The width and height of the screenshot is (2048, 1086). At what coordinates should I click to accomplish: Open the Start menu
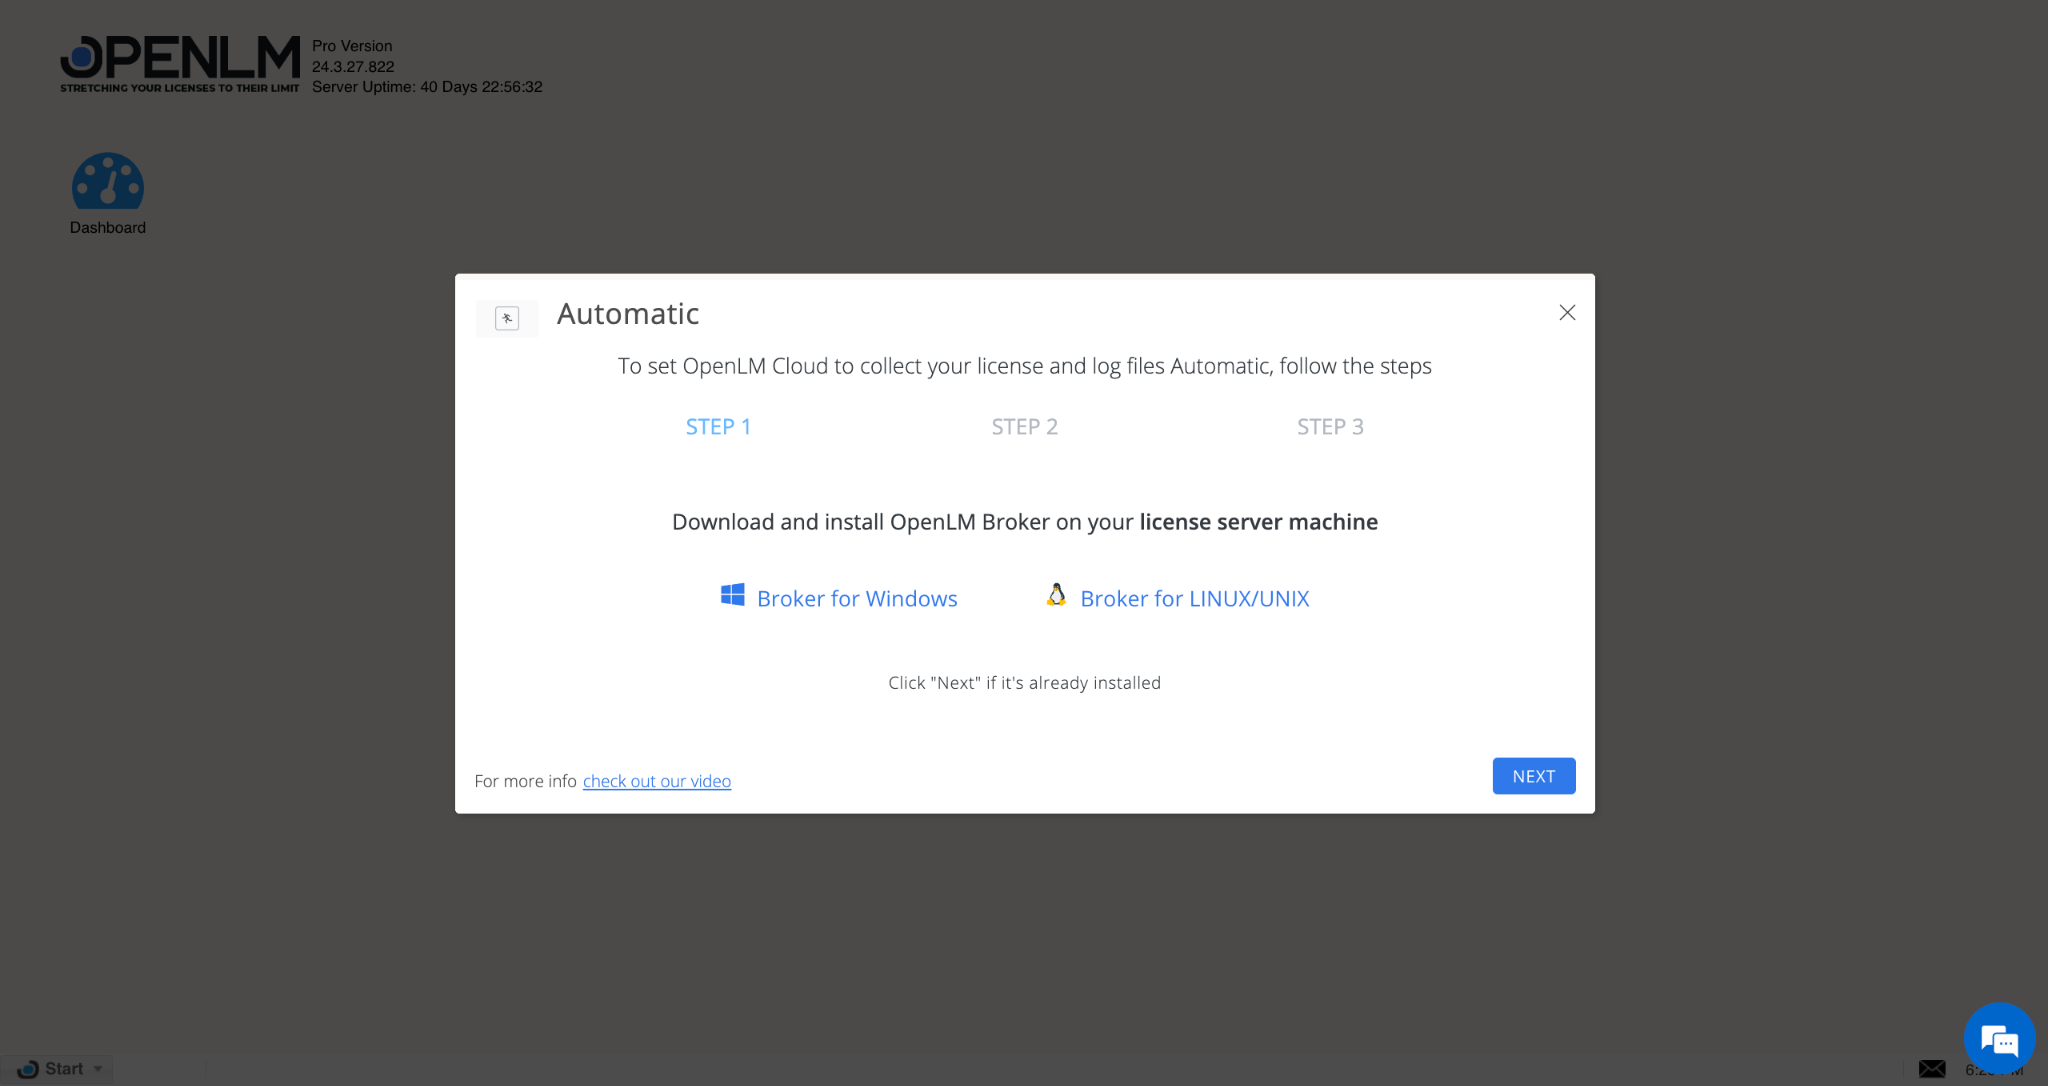tap(57, 1068)
